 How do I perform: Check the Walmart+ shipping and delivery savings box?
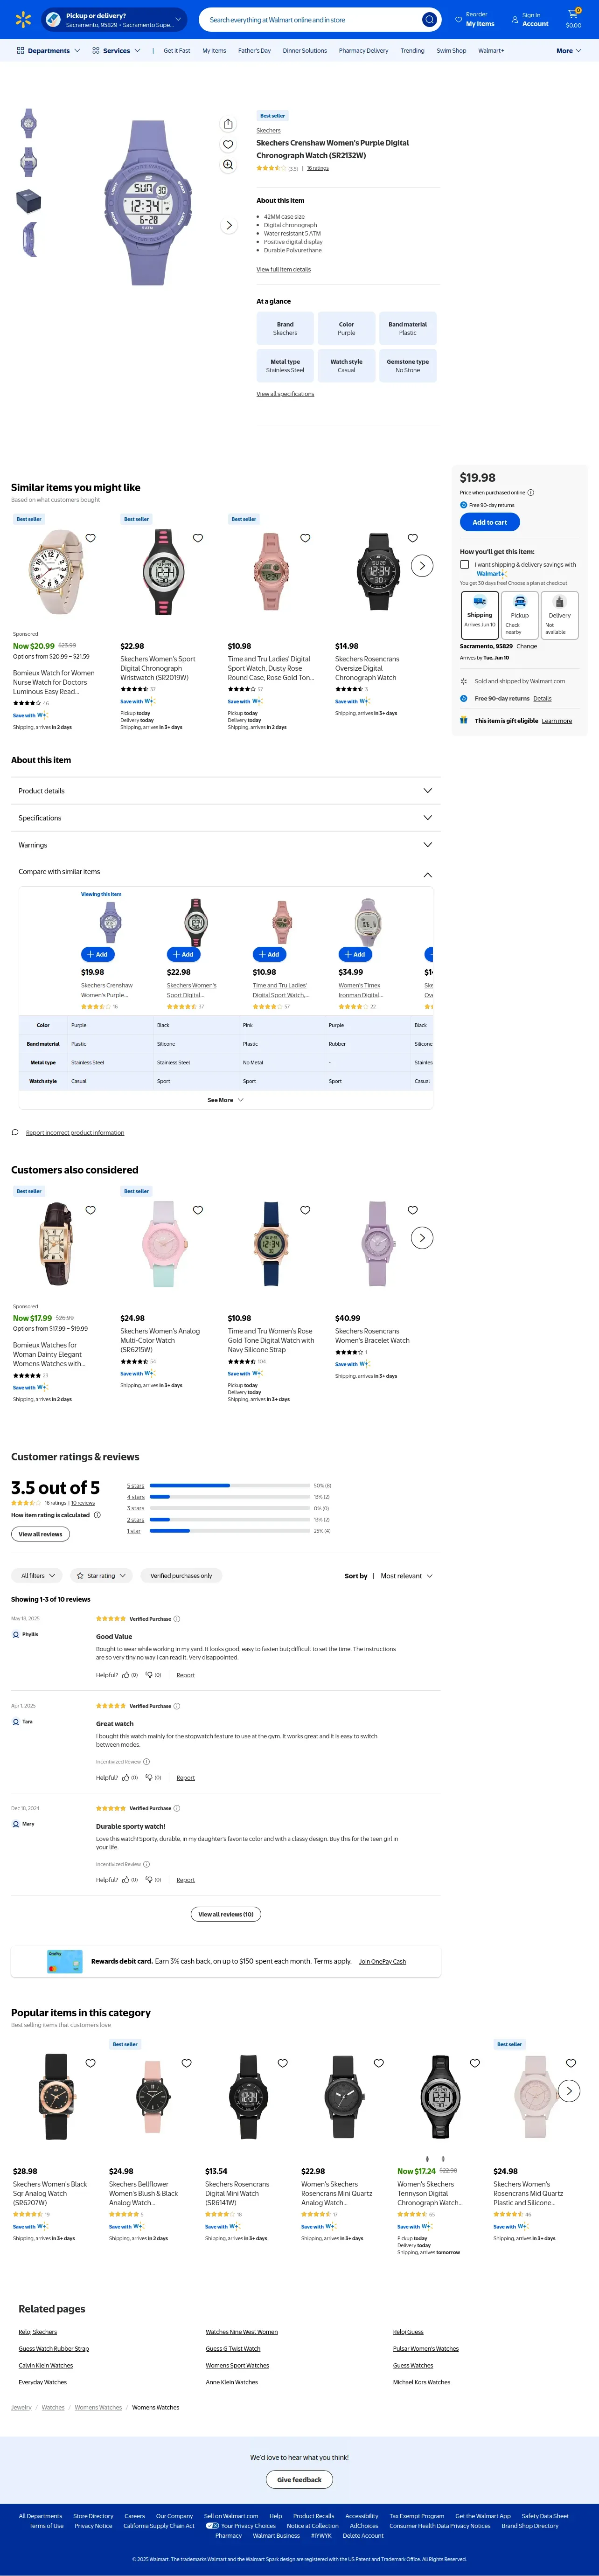coord(464,565)
